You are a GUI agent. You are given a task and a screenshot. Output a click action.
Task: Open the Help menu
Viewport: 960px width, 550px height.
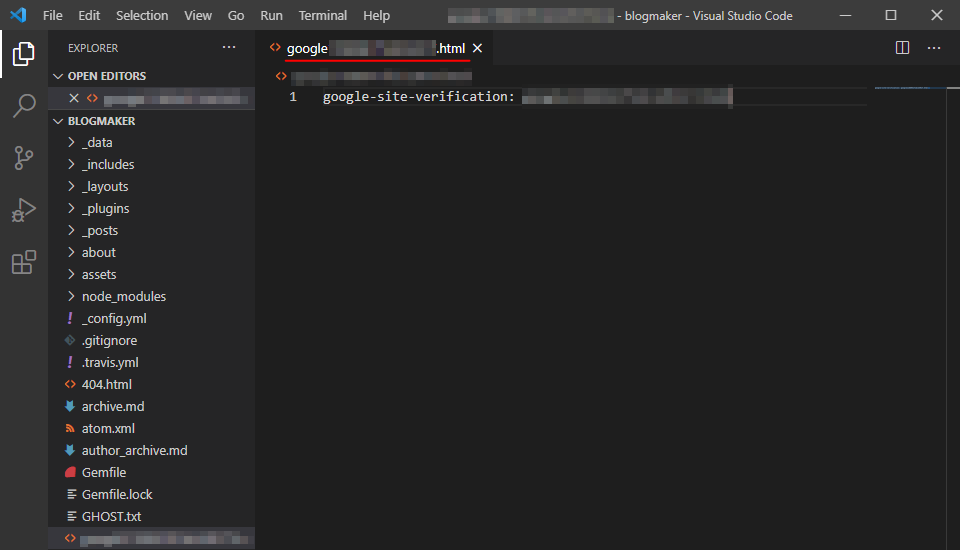pyautogui.click(x=376, y=15)
